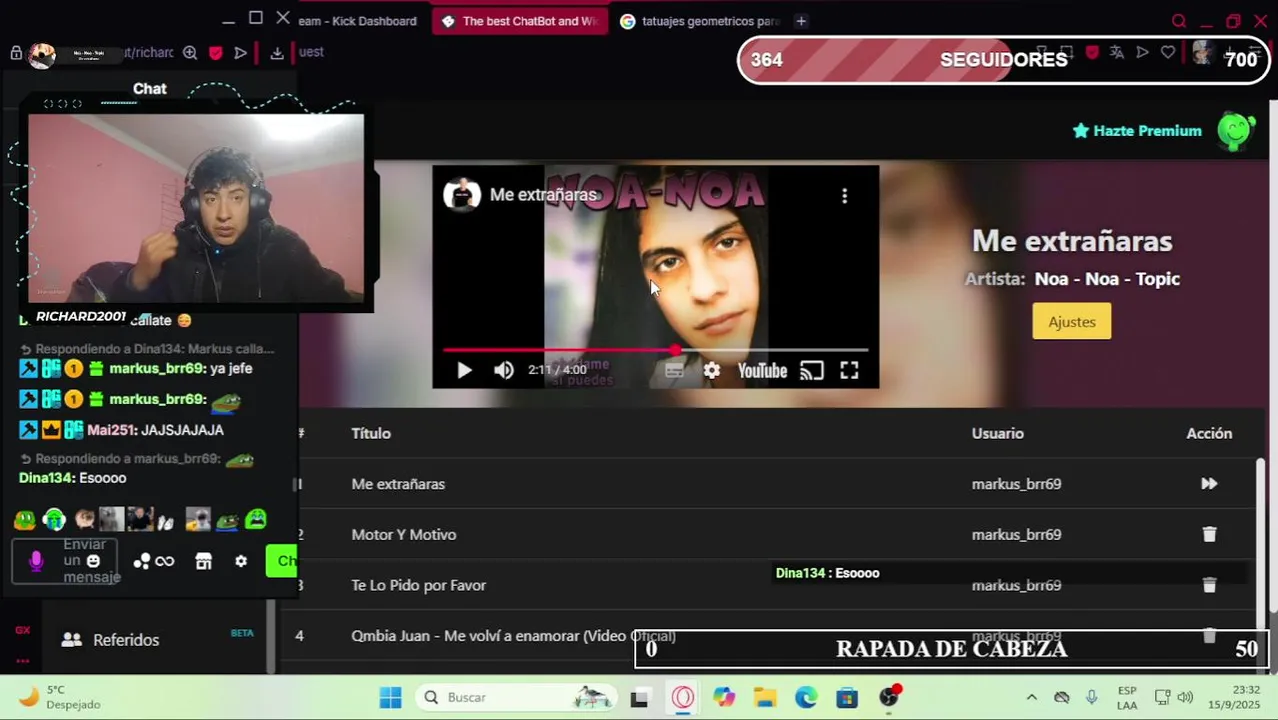This screenshot has width=1278, height=720.
Task: Enter fullscreen in the YouTube player
Action: pos(849,371)
